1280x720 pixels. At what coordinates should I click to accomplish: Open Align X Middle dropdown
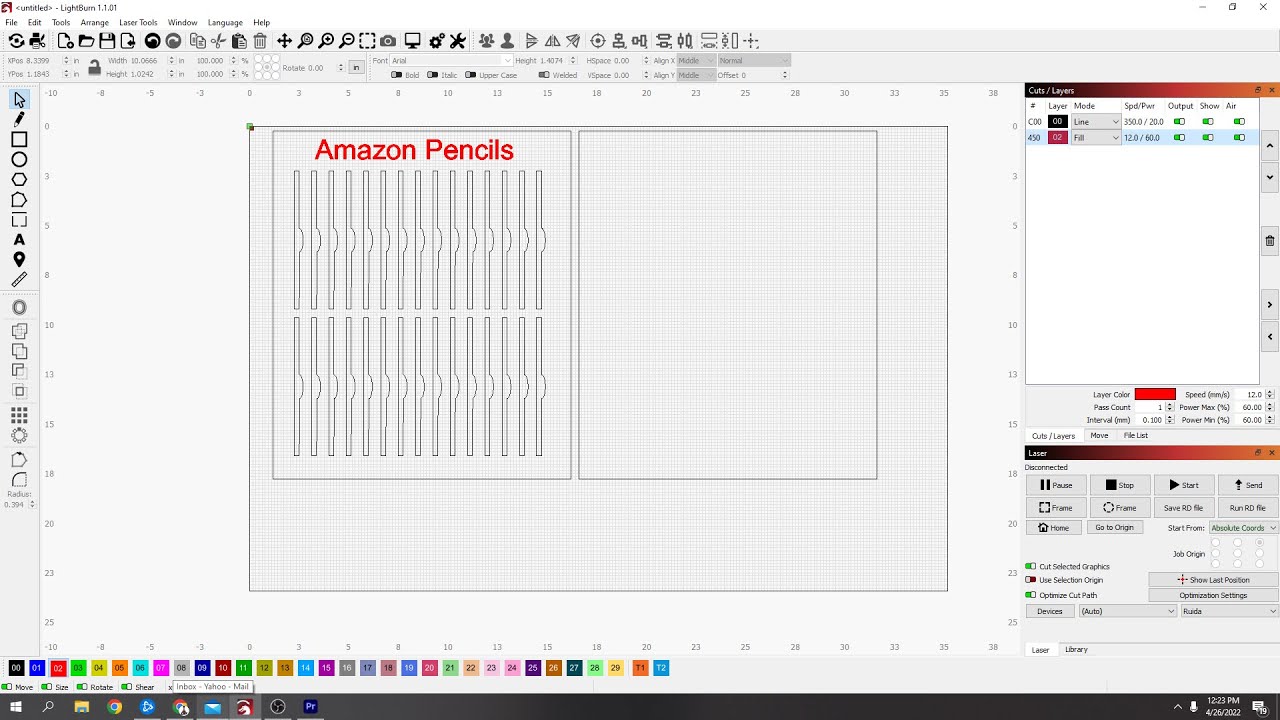coord(696,61)
